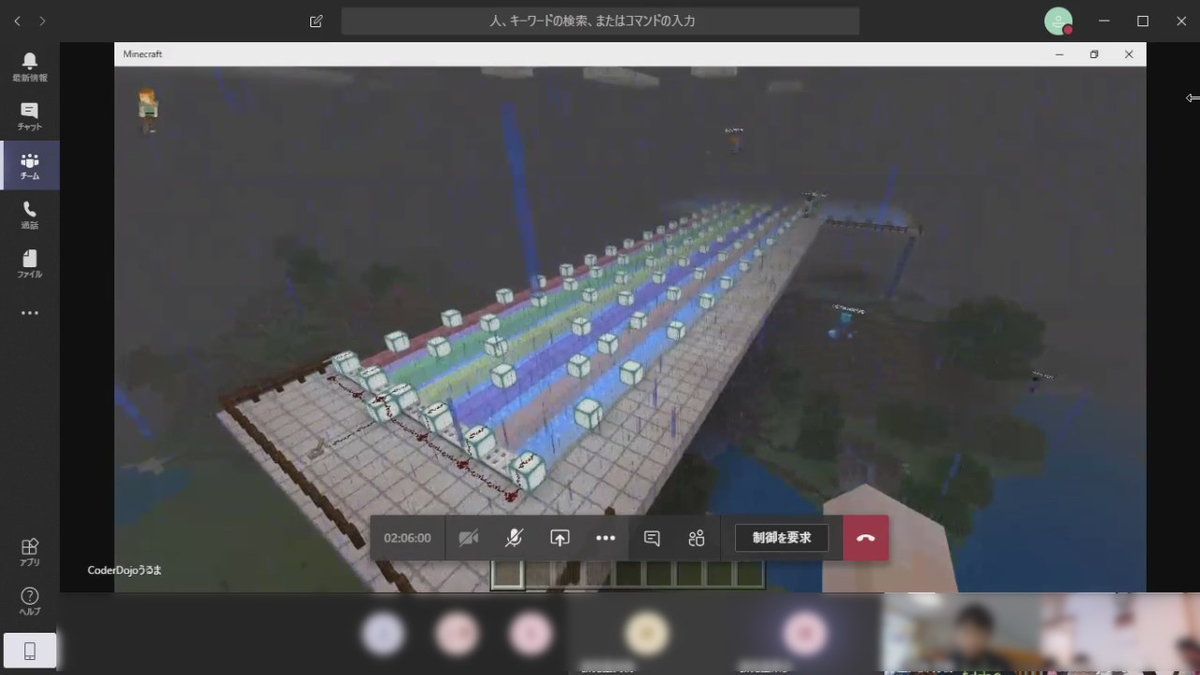Viewport: 1200px width, 675px height.
Task: Click the Request control (制御を要求) button
Action: (x=782, y=538)
